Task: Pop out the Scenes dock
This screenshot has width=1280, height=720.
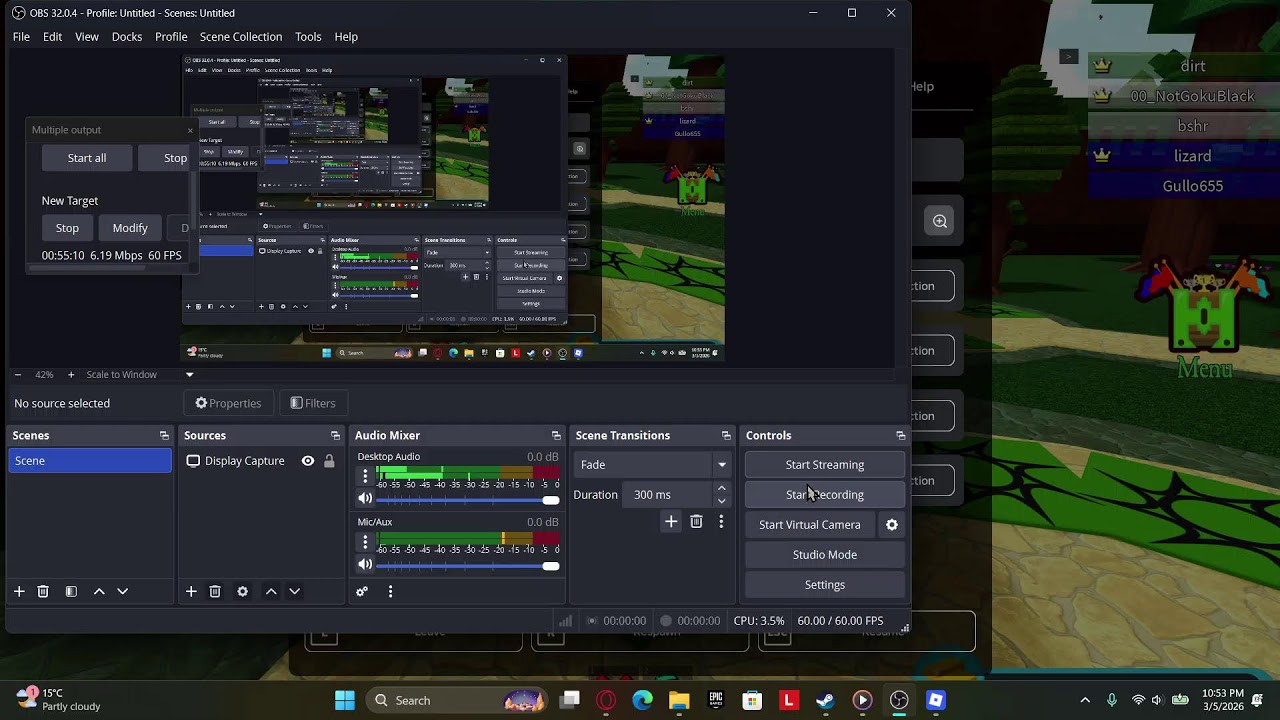Action: [164, 435]
